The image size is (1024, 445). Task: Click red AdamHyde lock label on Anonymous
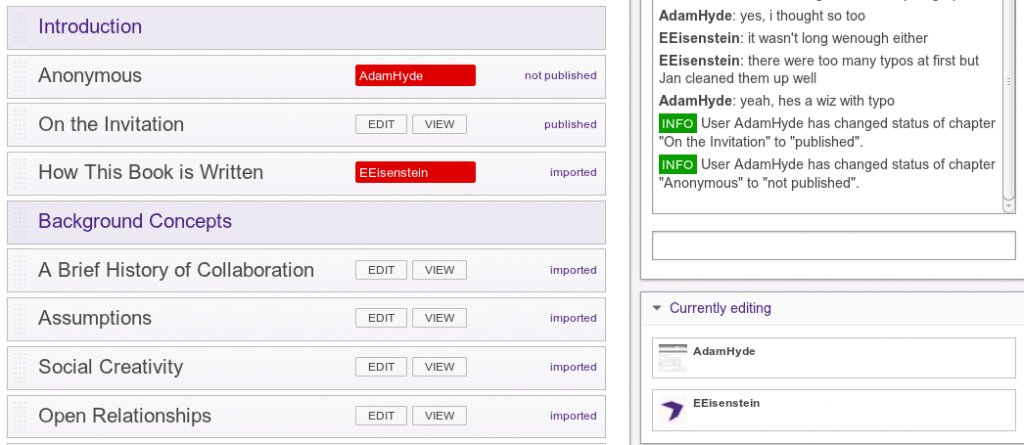point(415,76)
